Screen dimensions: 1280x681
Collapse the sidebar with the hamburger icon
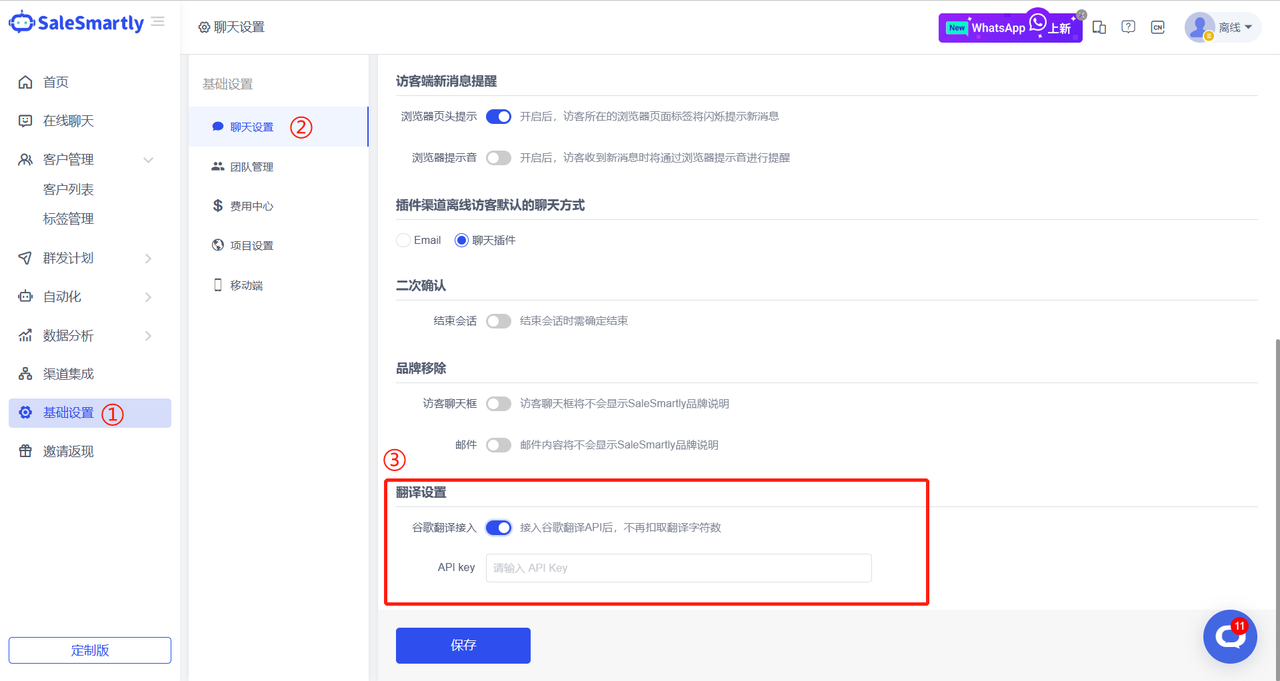coord(158,22)
